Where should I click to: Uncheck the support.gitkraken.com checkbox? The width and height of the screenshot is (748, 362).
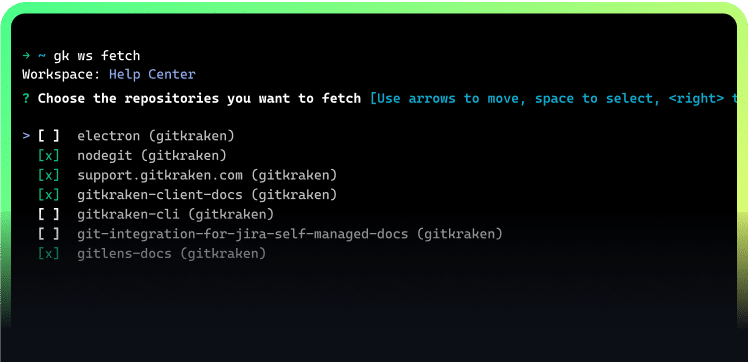(x=49, y=175)
